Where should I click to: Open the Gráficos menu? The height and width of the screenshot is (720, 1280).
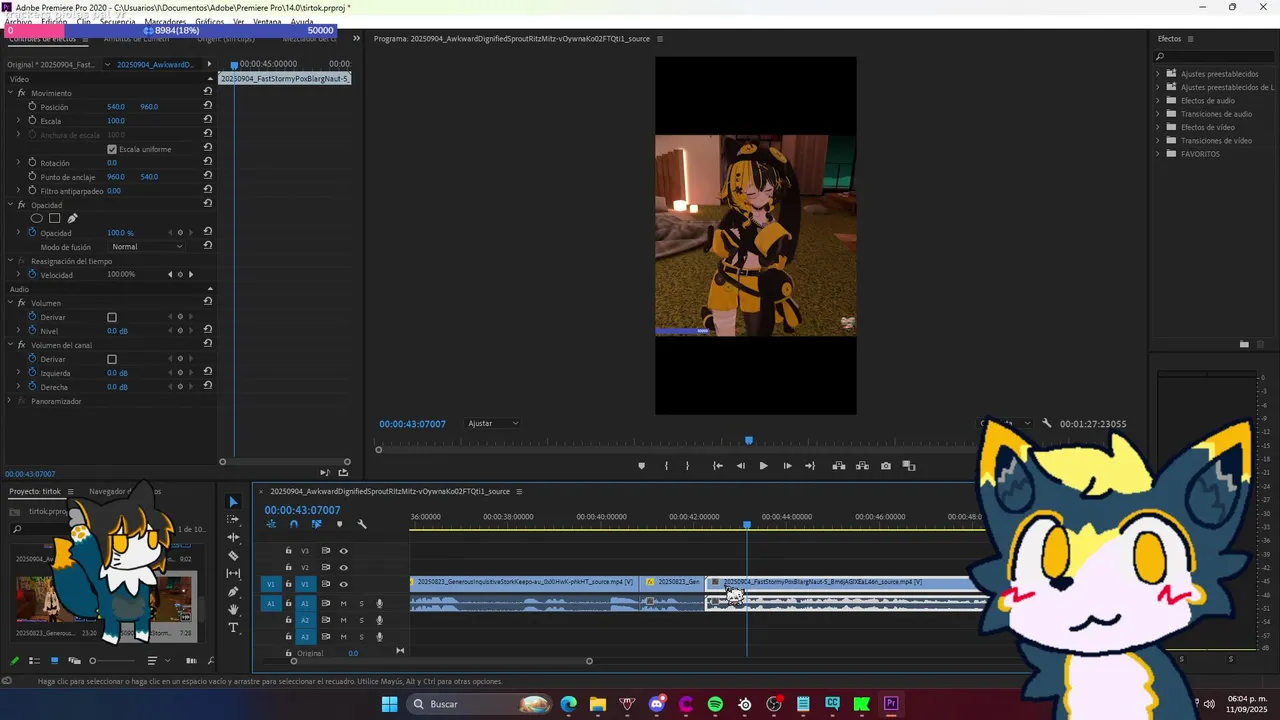coord(209,21)
